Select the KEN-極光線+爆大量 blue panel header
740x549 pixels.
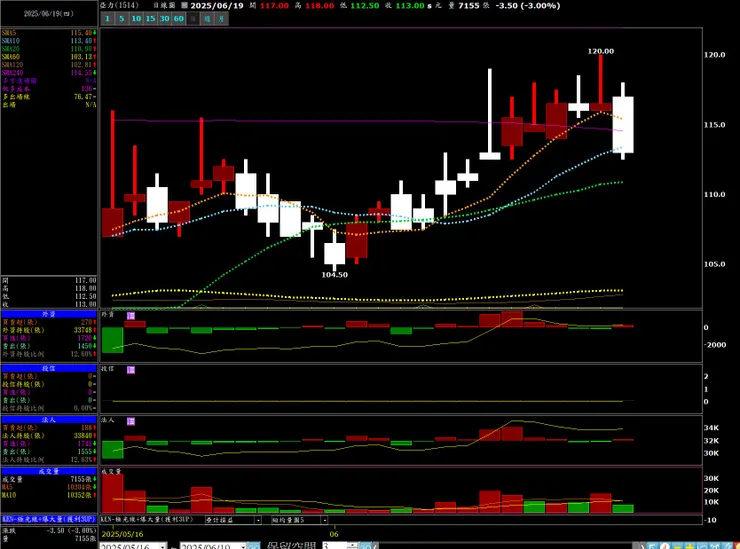49,519
